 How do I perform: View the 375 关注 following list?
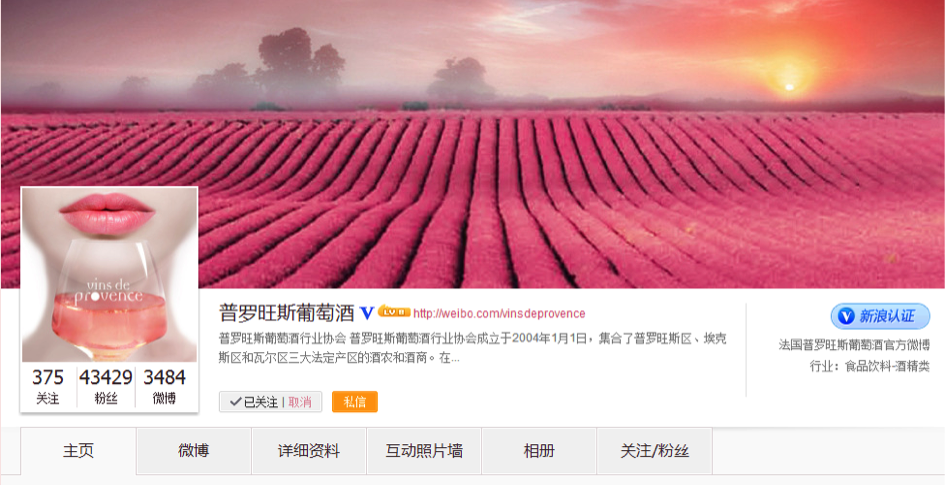[48, 386]
